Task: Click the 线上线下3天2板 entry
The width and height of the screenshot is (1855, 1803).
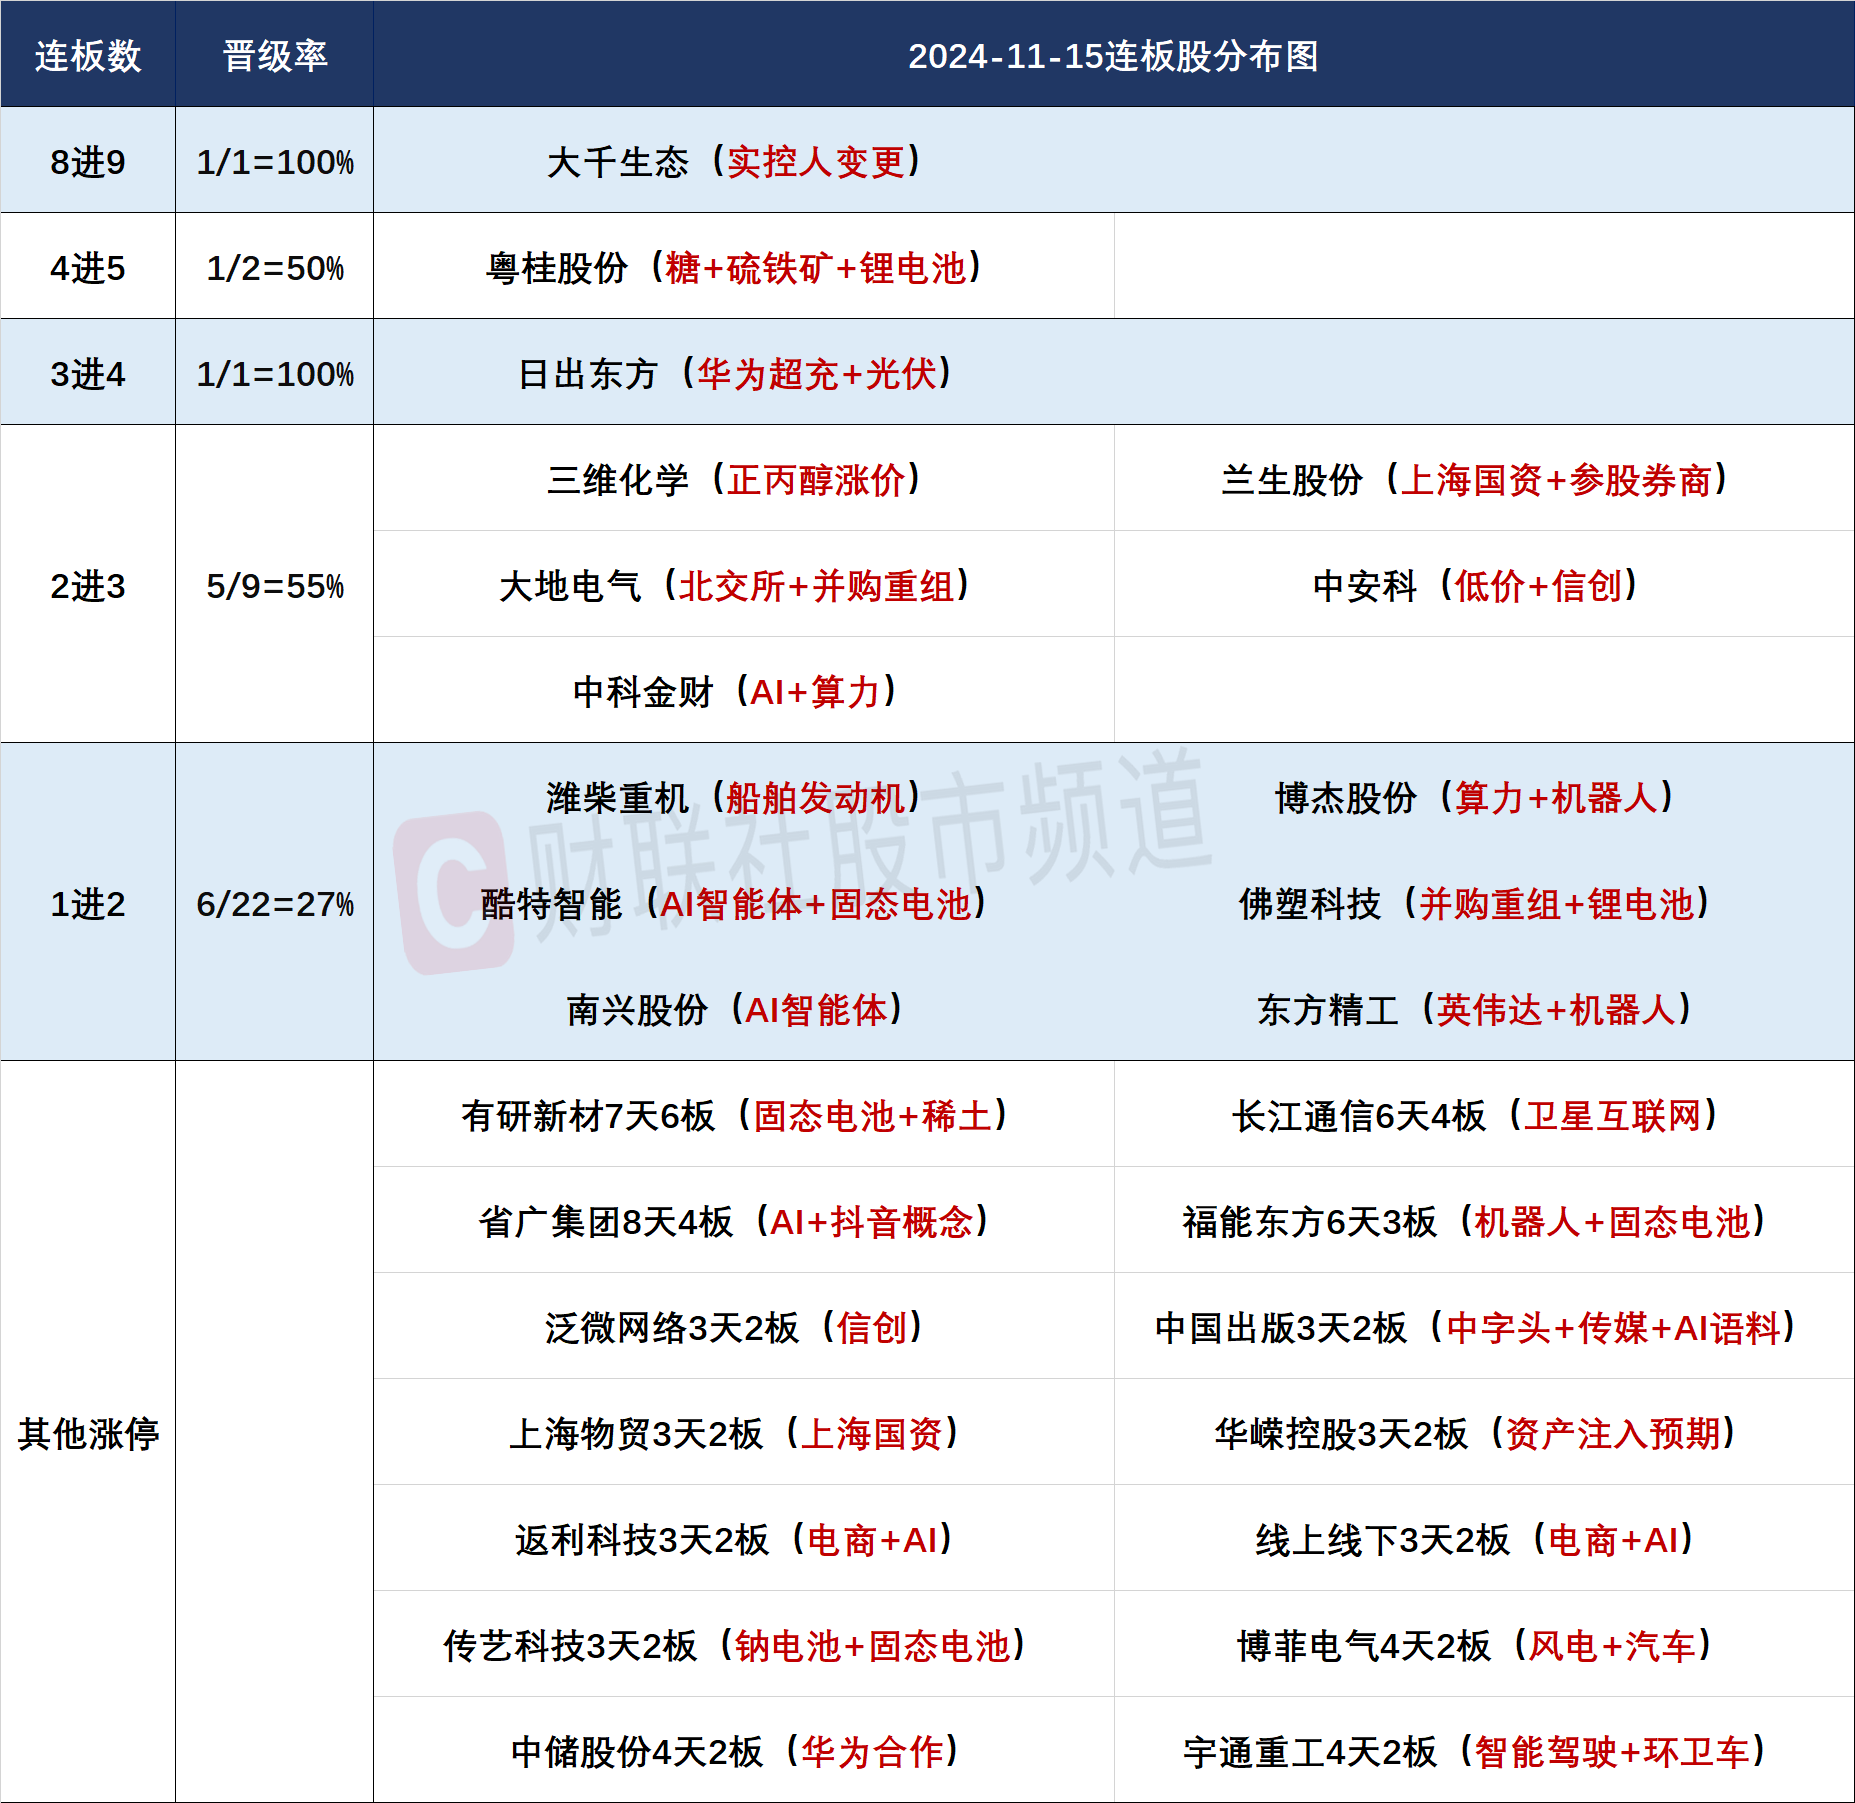Action: pos(1475,1540)
